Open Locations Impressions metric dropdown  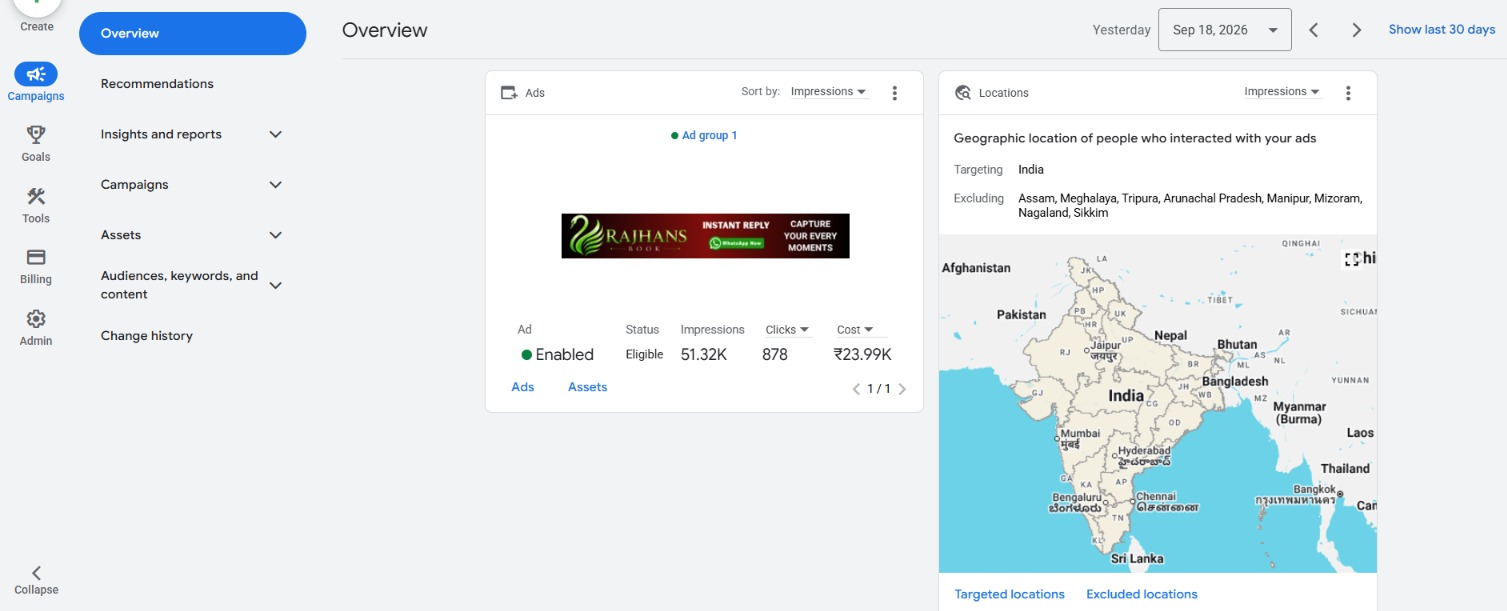point(1282,91)
